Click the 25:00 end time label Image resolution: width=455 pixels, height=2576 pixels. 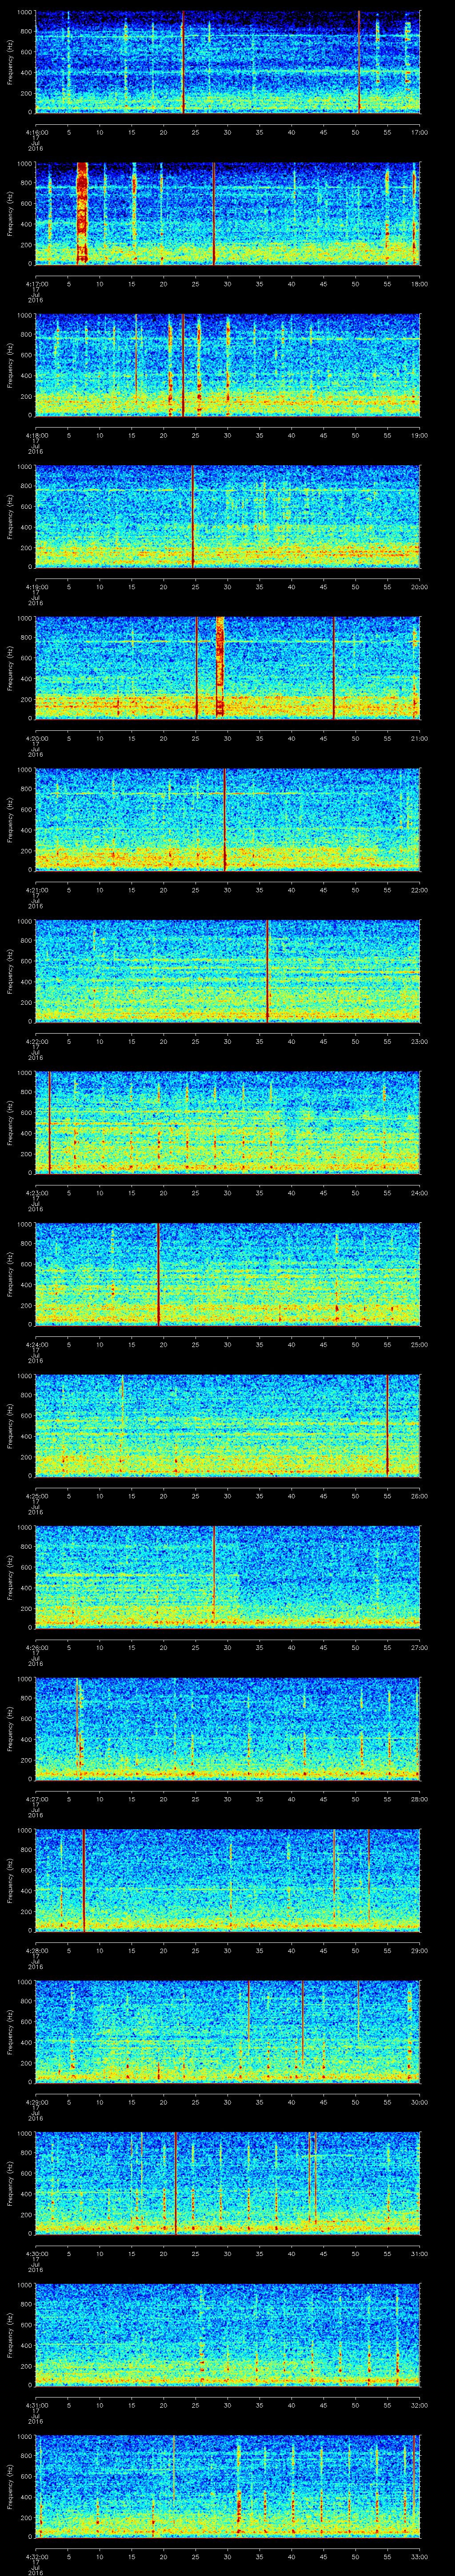click(x=419, y=1344)
